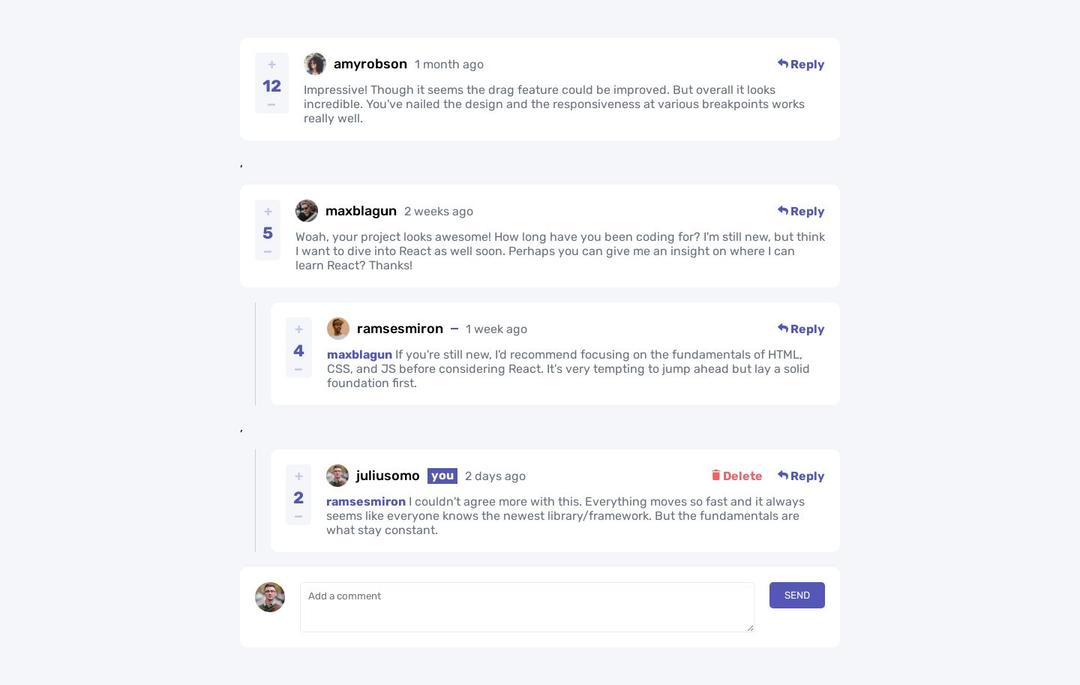
Task: Click Reply on juliusomo's comment
Action: pos(801,476)
